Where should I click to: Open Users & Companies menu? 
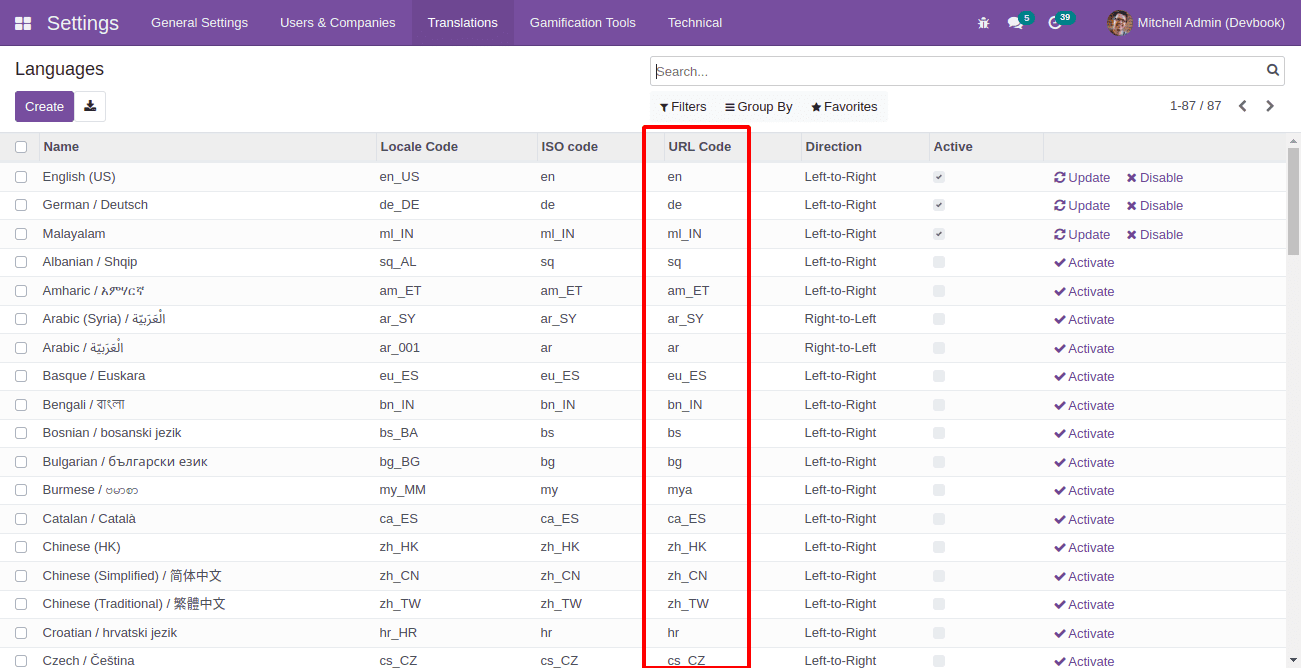(x=338, y=22)
